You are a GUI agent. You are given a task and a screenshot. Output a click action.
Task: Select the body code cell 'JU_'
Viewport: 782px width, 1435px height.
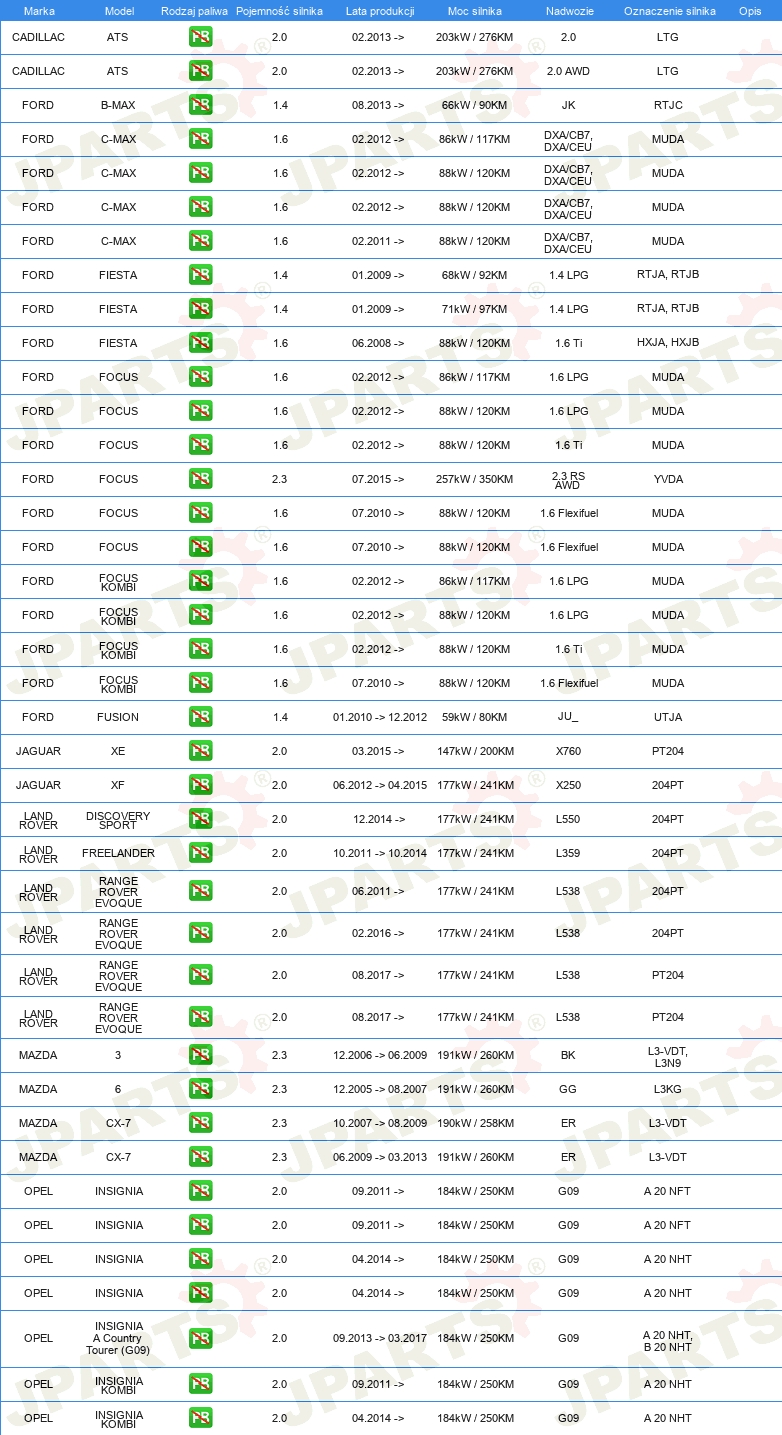point(568,717)
